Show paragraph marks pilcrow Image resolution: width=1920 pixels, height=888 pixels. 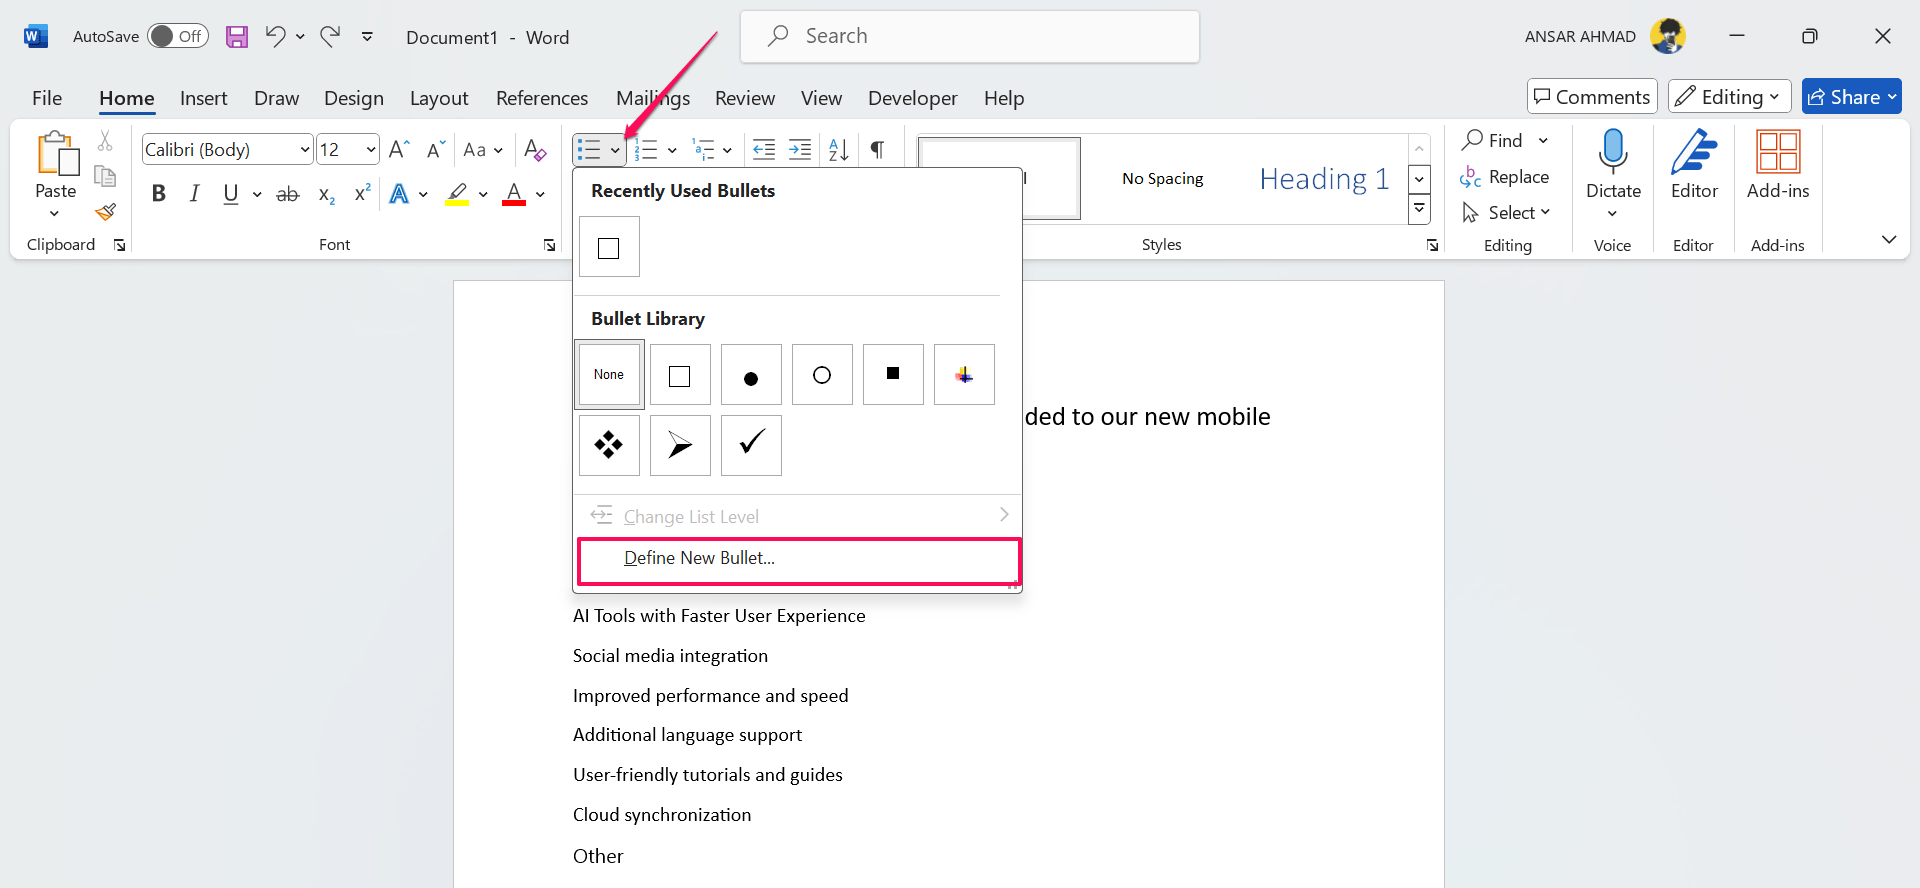pos(877,150)
